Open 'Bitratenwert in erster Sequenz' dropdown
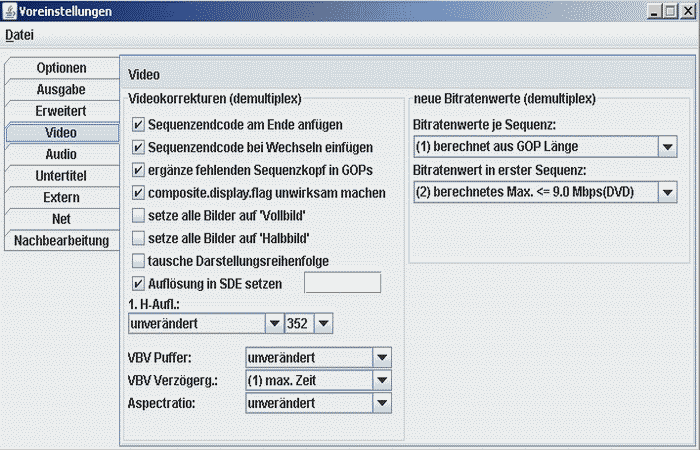Image resolution: width=700 pixels, height=450 pixels. 668,191
